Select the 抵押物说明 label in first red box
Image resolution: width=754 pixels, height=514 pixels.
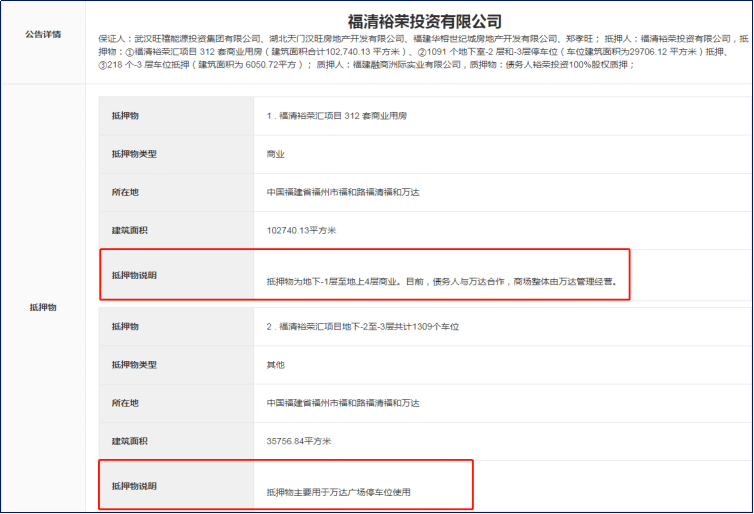[x=134, y=274]
